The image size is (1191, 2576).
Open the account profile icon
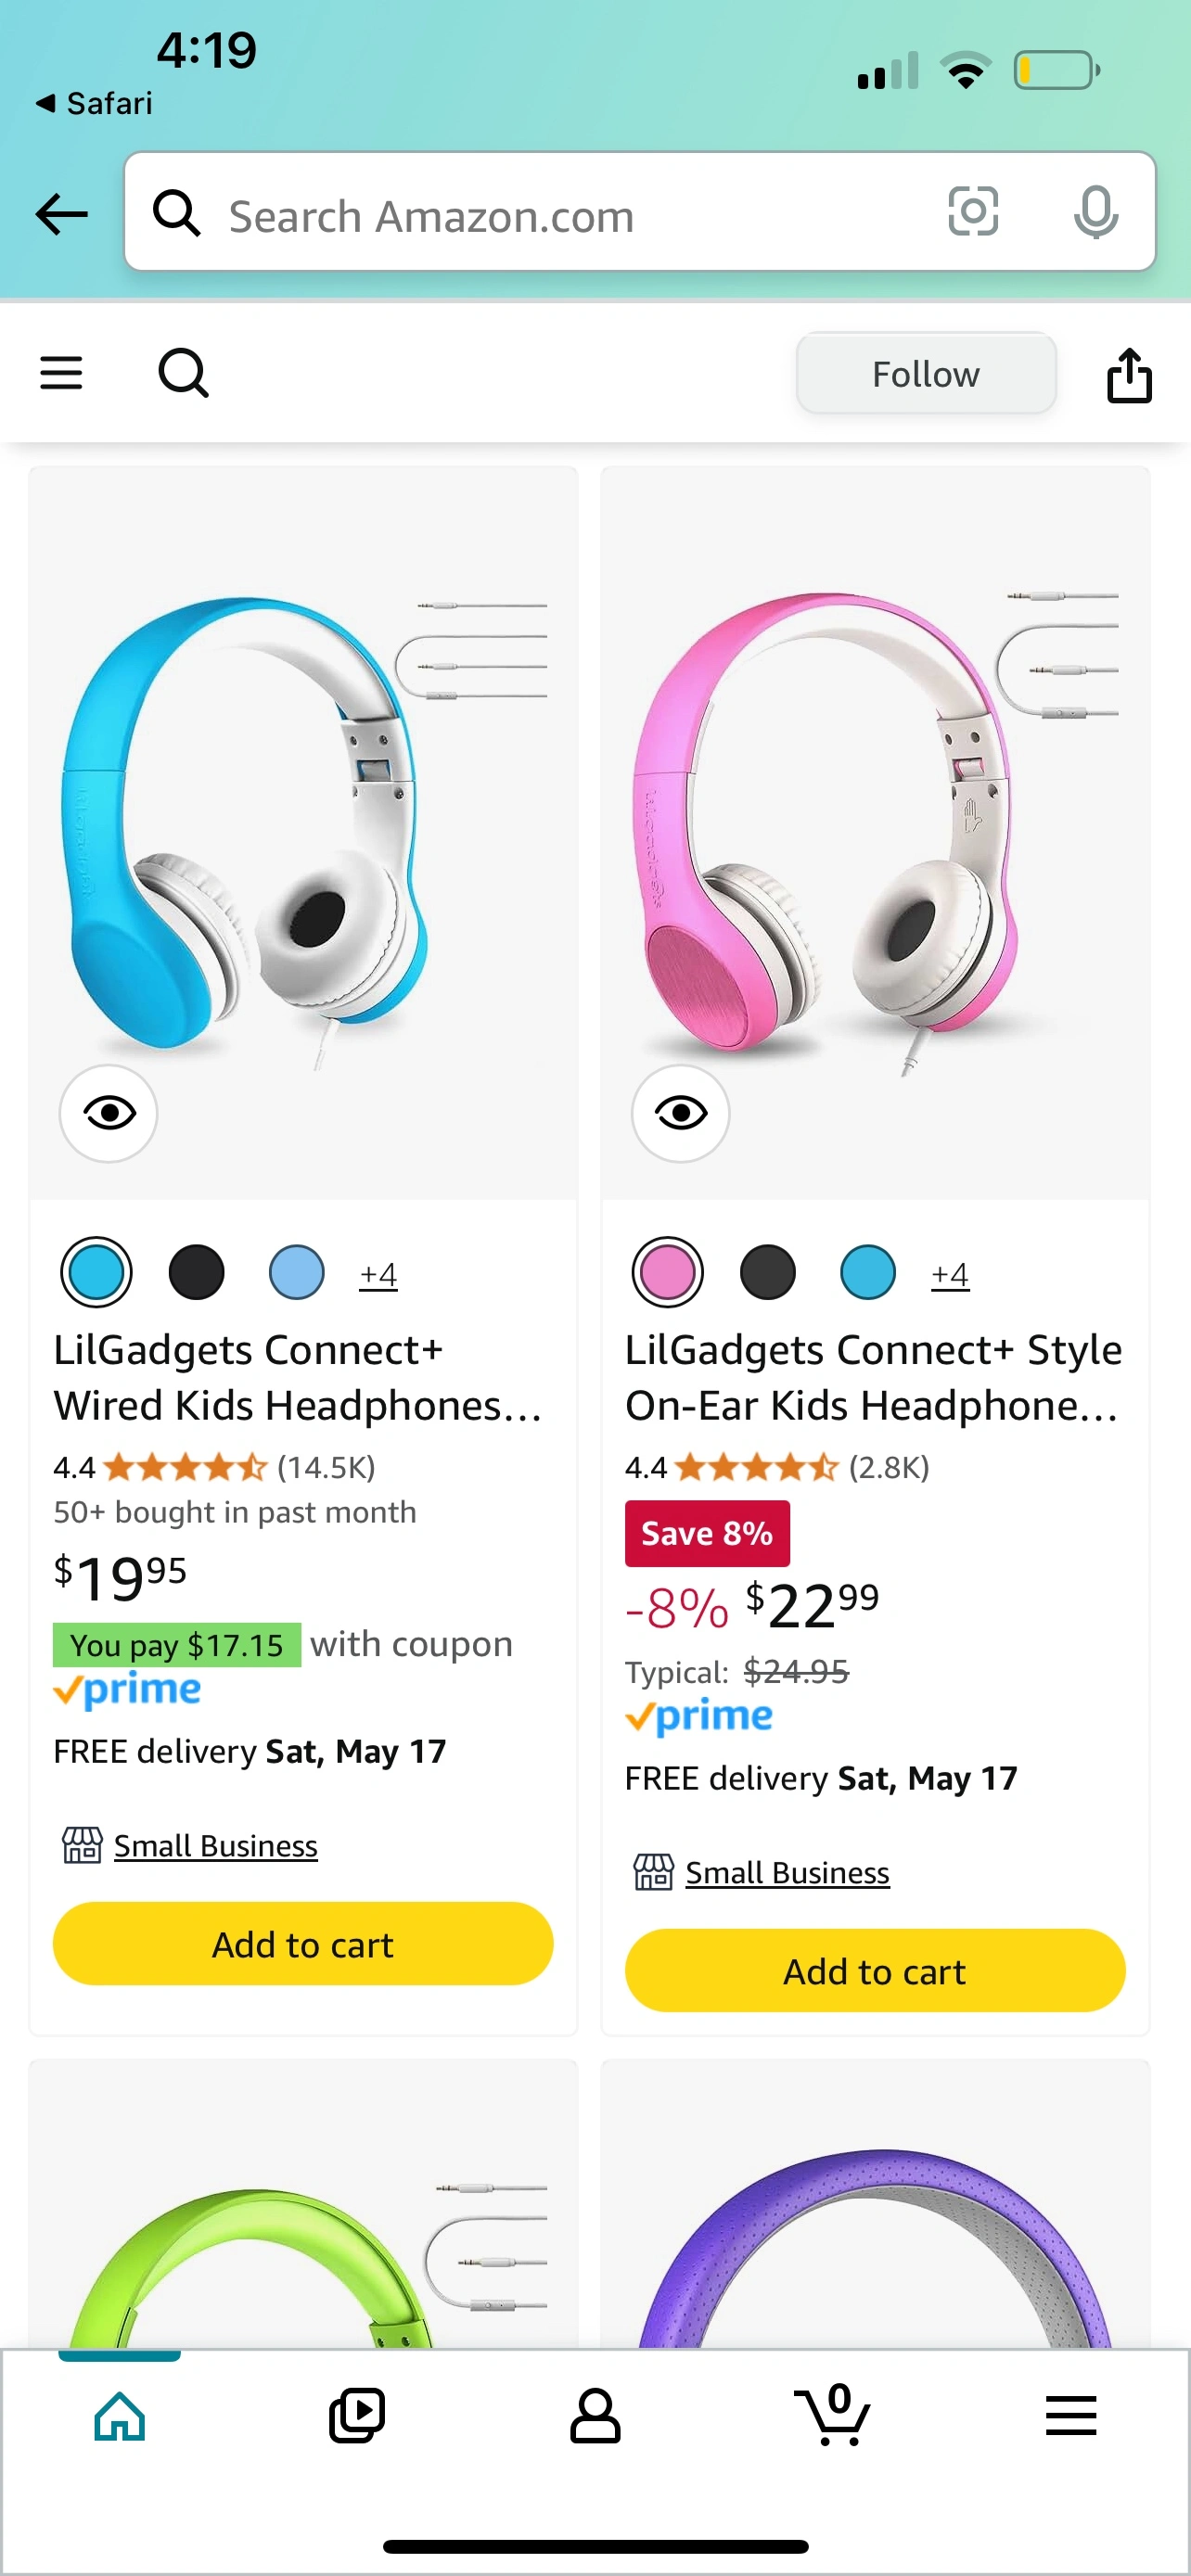click(595, 2416)
